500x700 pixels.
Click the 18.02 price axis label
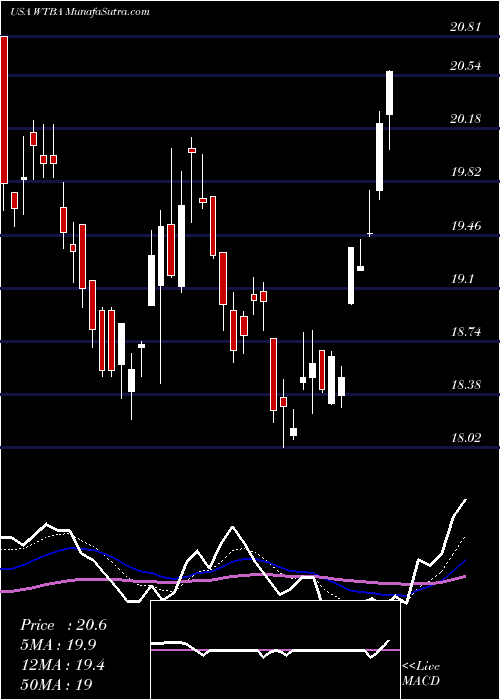pos(466,438)
